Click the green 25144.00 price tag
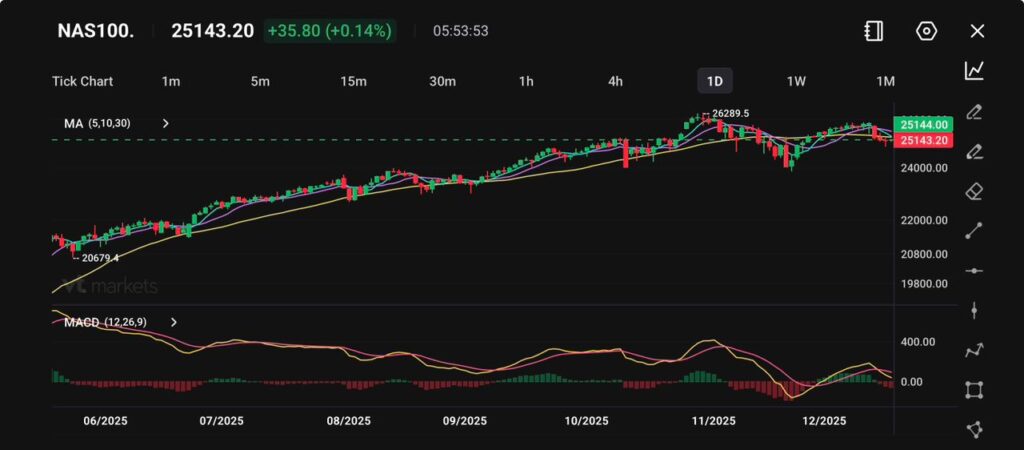 923,125
